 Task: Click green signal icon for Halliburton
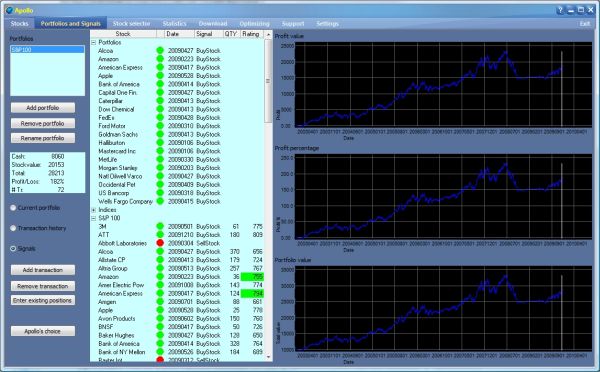point(160,143)
